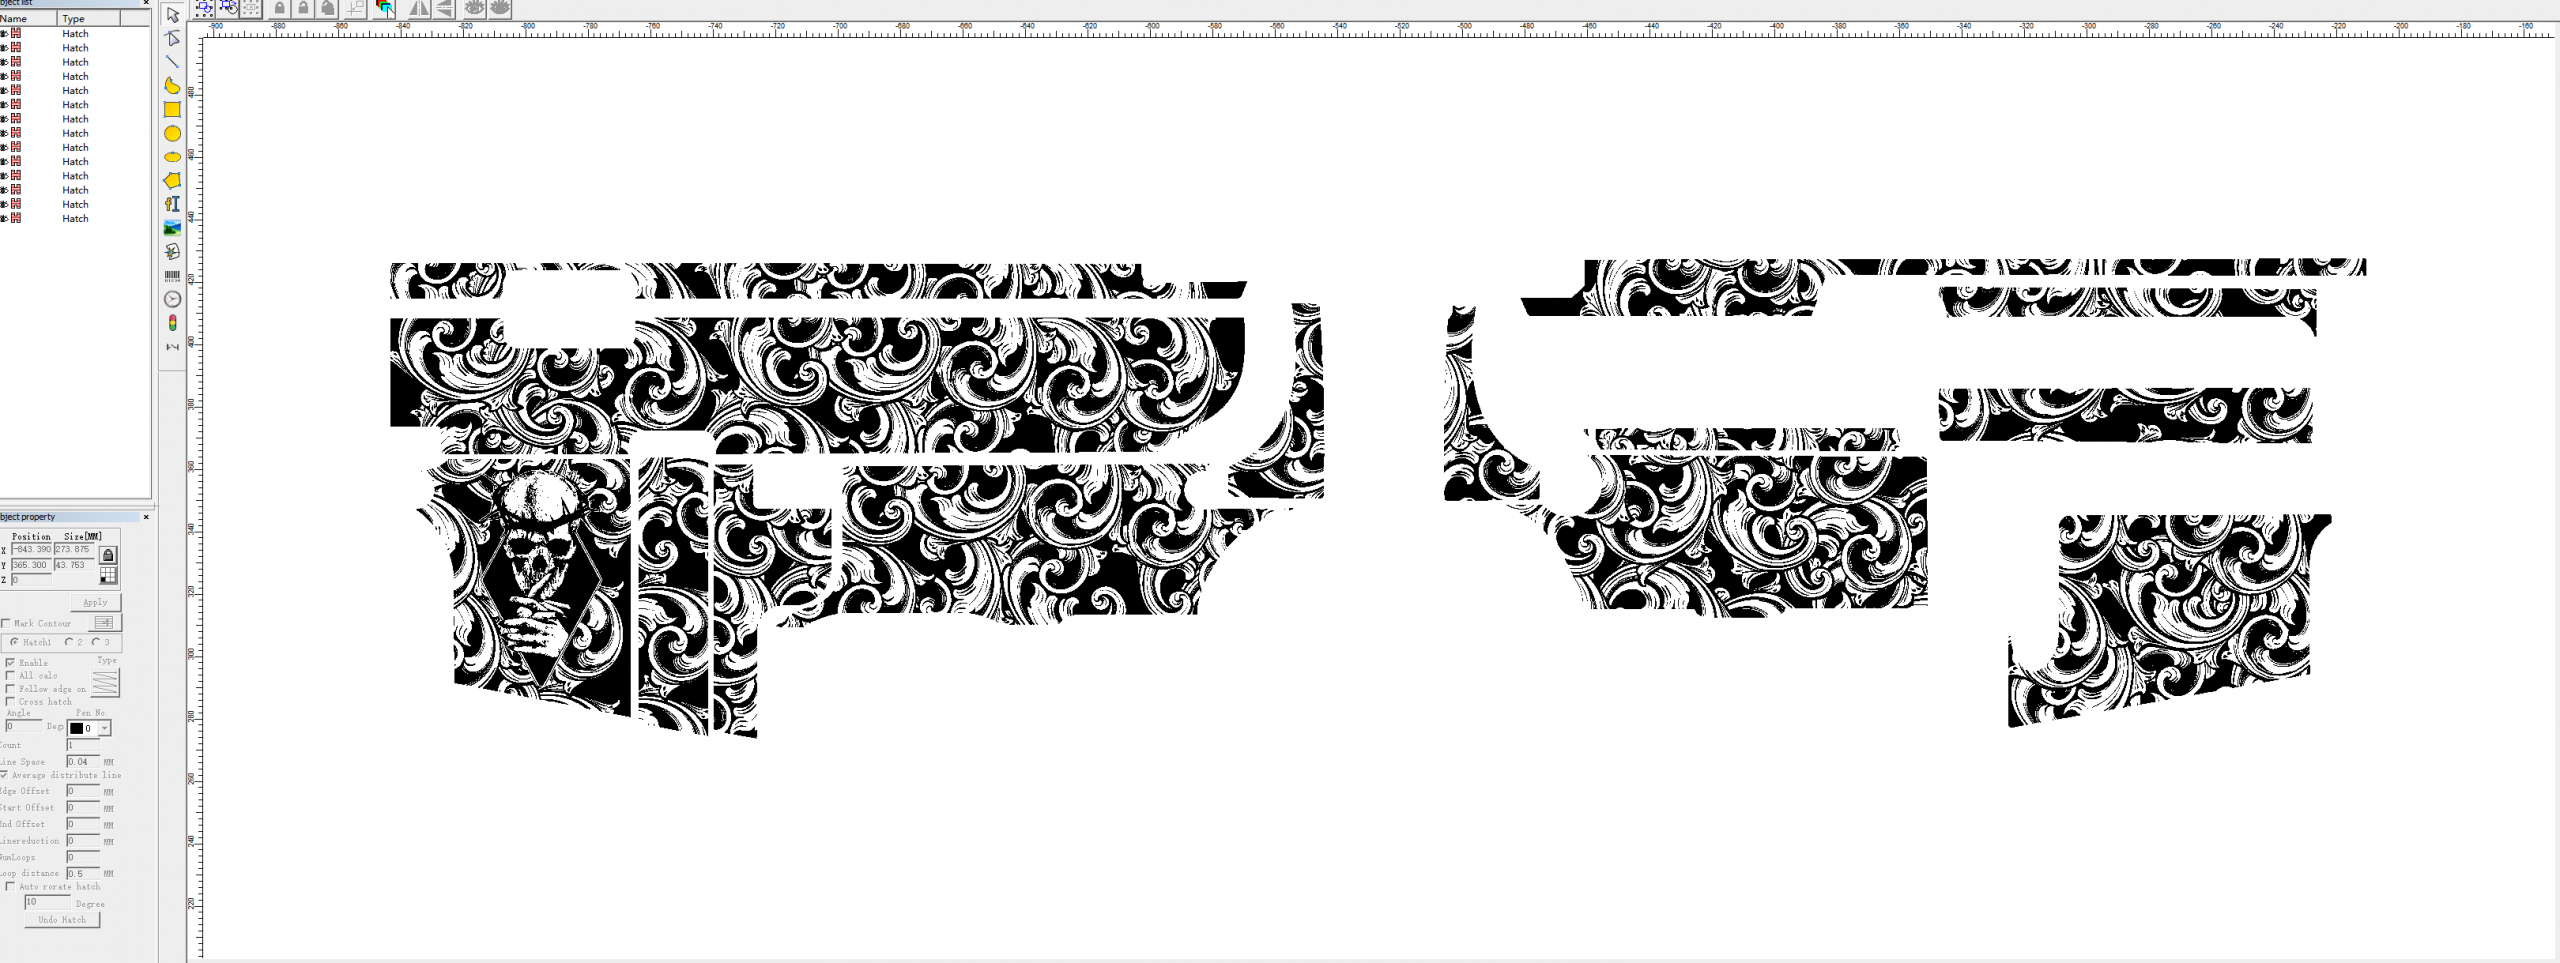Viewport: 2560px width, 963px height.
Task: Select the Curve drawing tool
Action: point(172,86)
